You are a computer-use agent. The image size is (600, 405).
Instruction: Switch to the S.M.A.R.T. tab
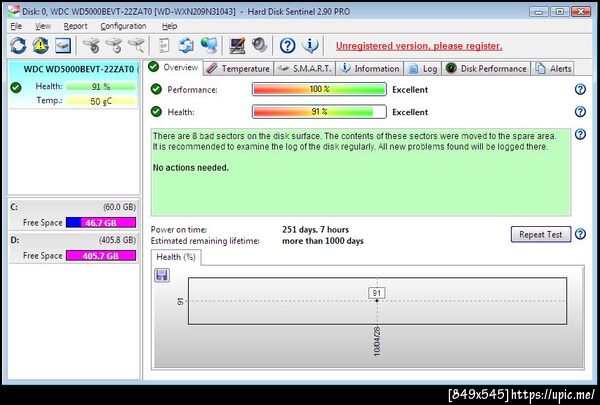tap(305, 69)
